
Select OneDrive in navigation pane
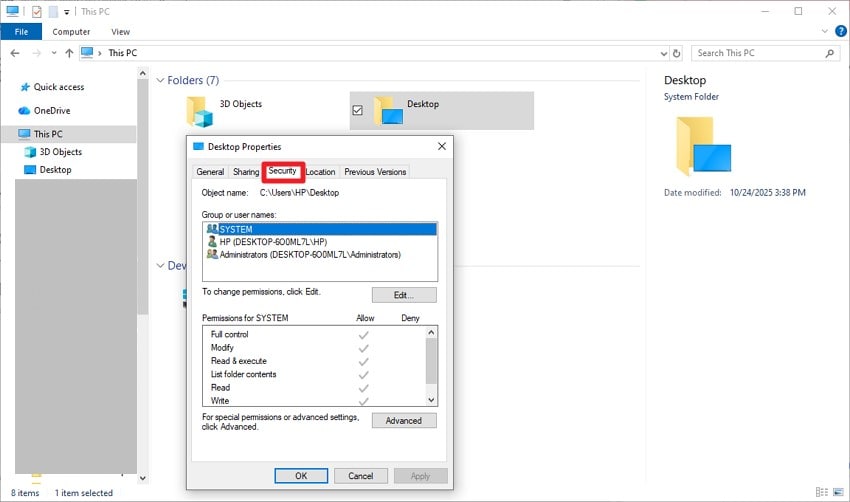(x=51, y=111)
